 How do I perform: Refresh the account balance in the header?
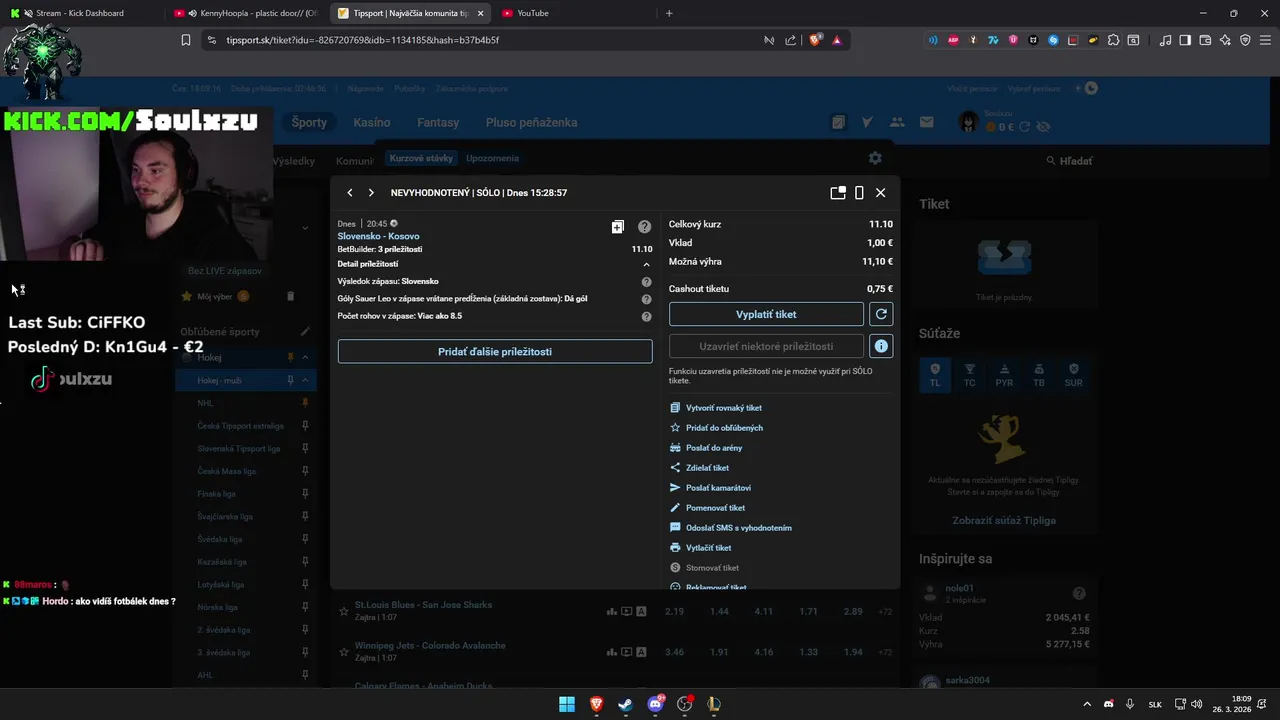coord(1026,127)
